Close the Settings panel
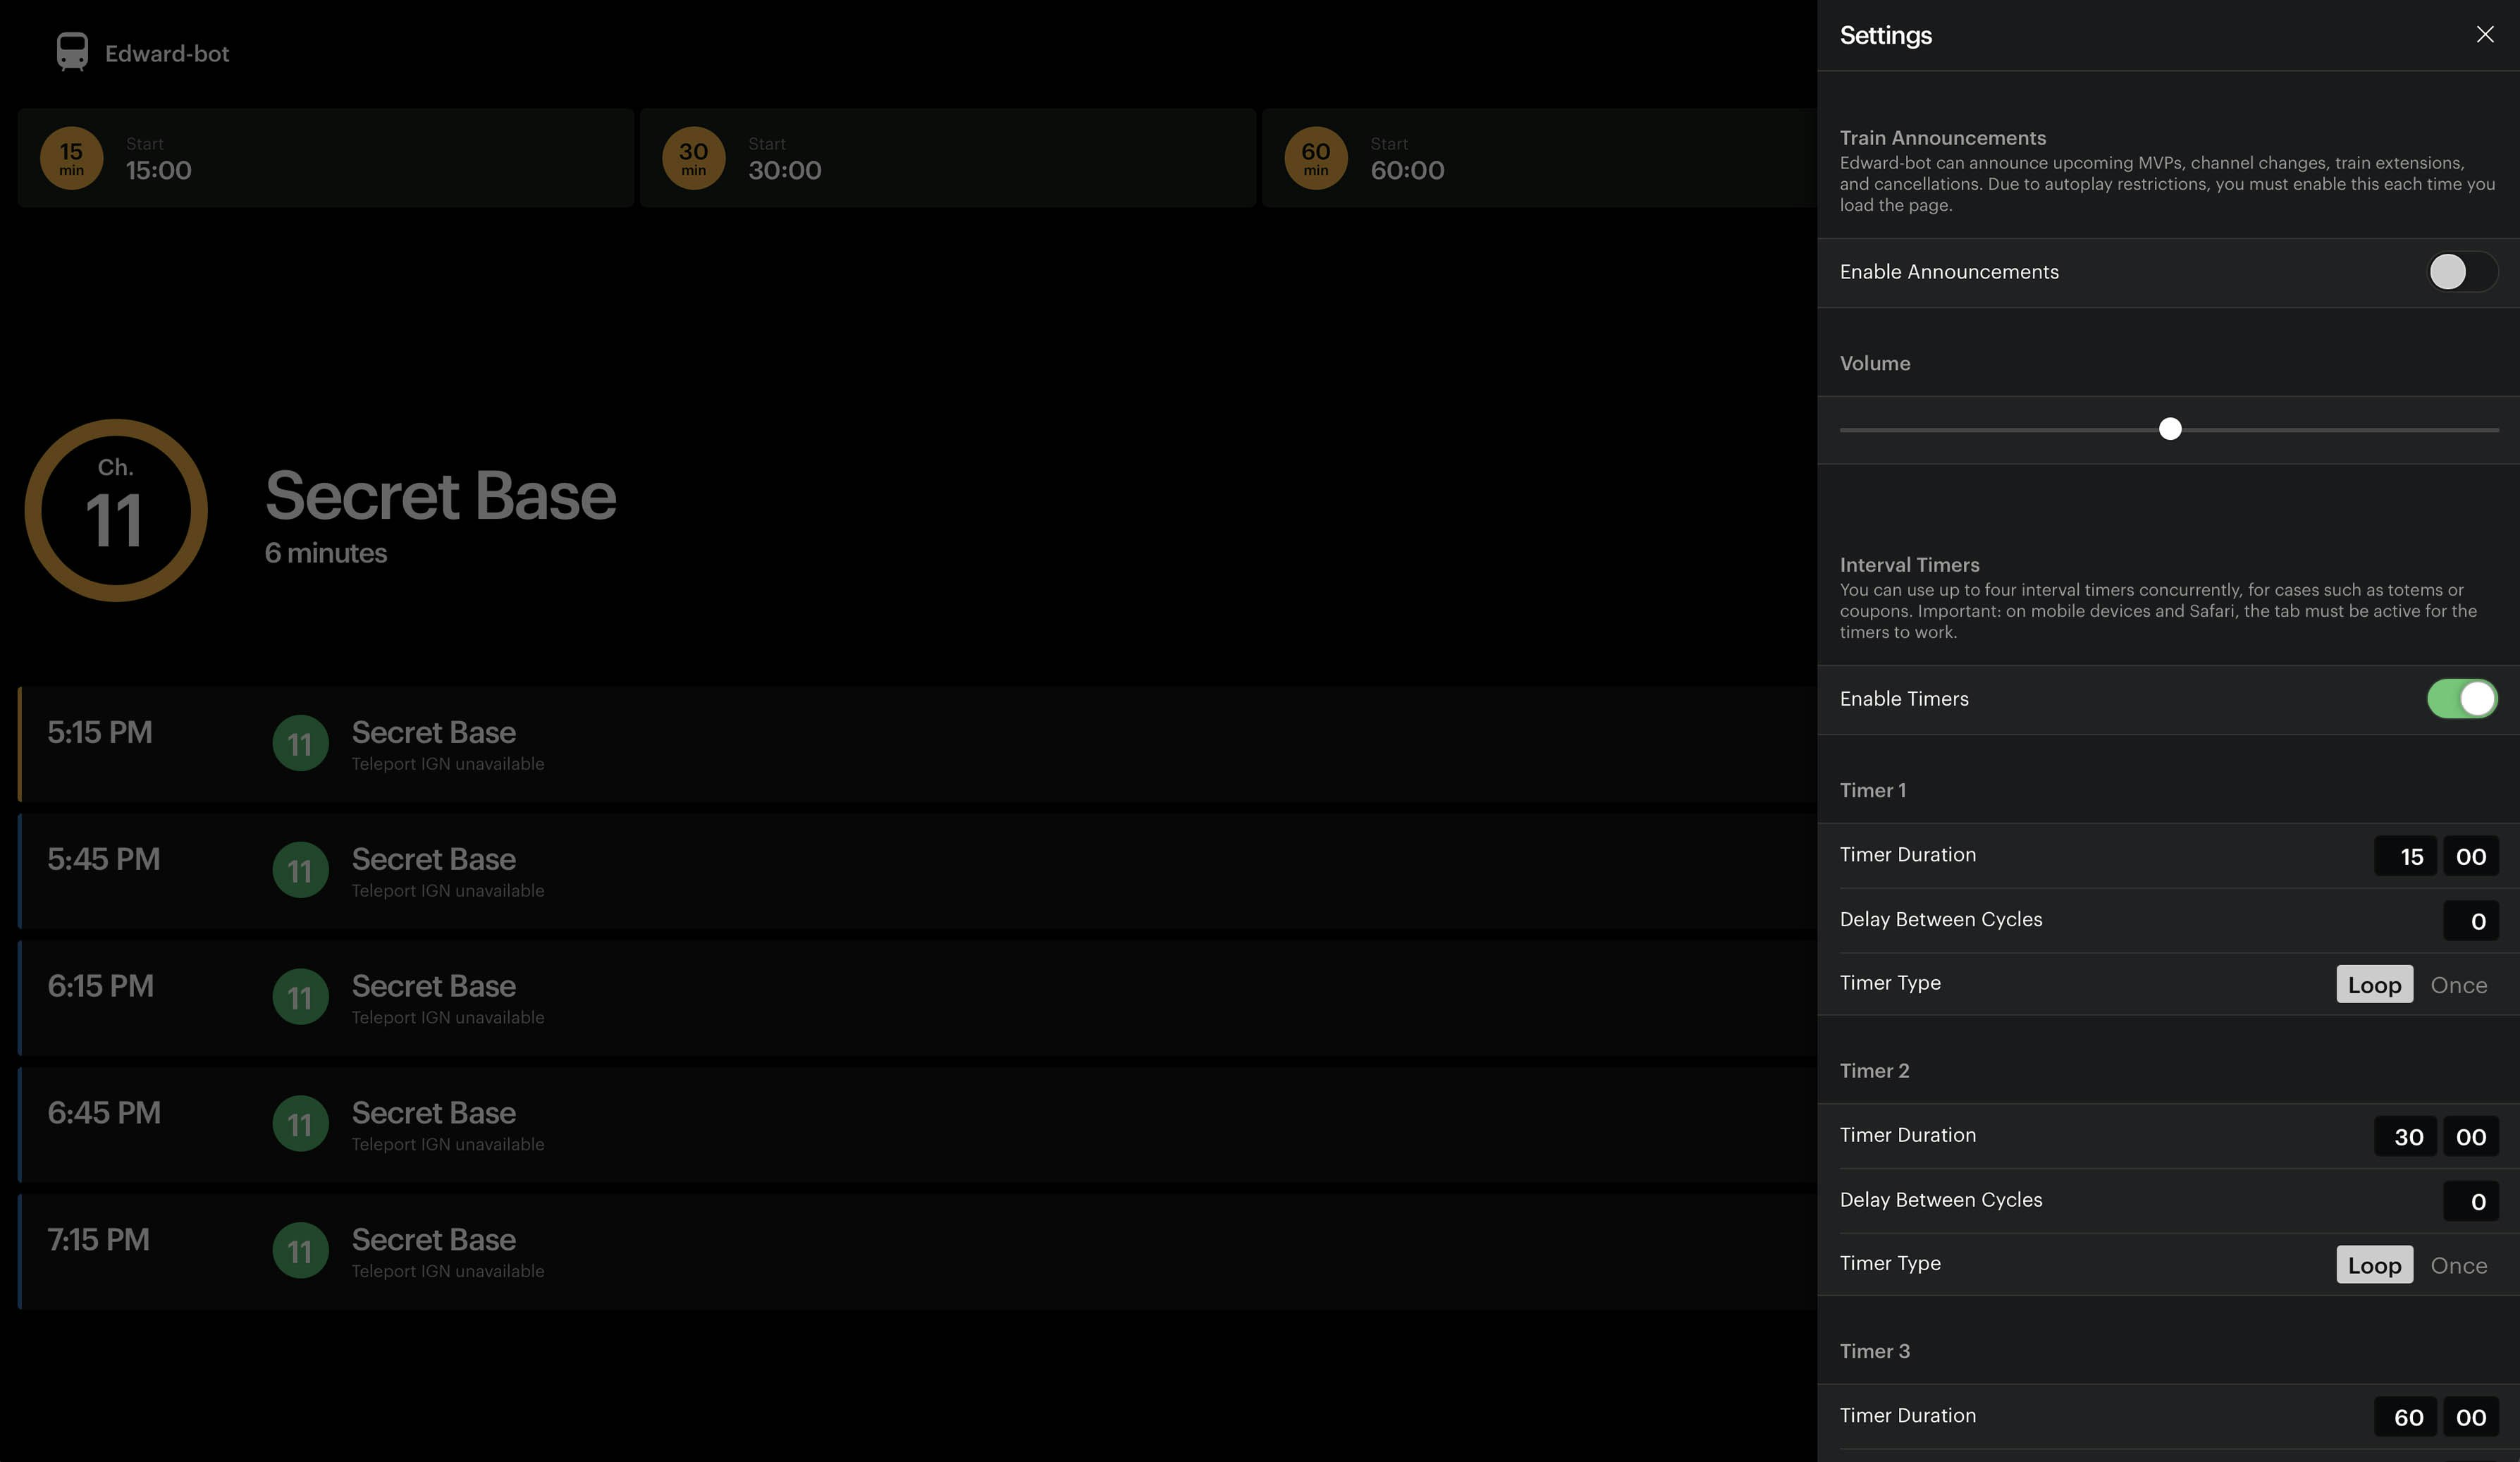This screenshot has height=1462, width=2520. coord(2484,35)
